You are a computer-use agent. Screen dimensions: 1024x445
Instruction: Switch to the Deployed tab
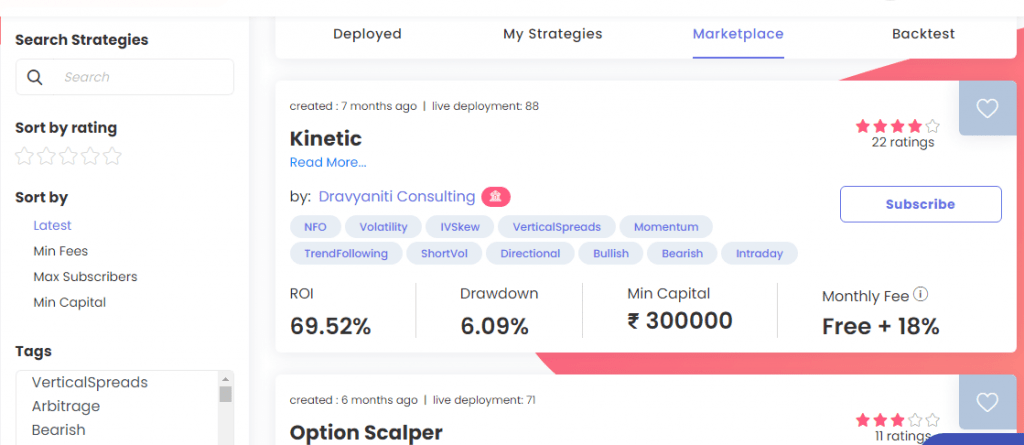coord(367,34)
